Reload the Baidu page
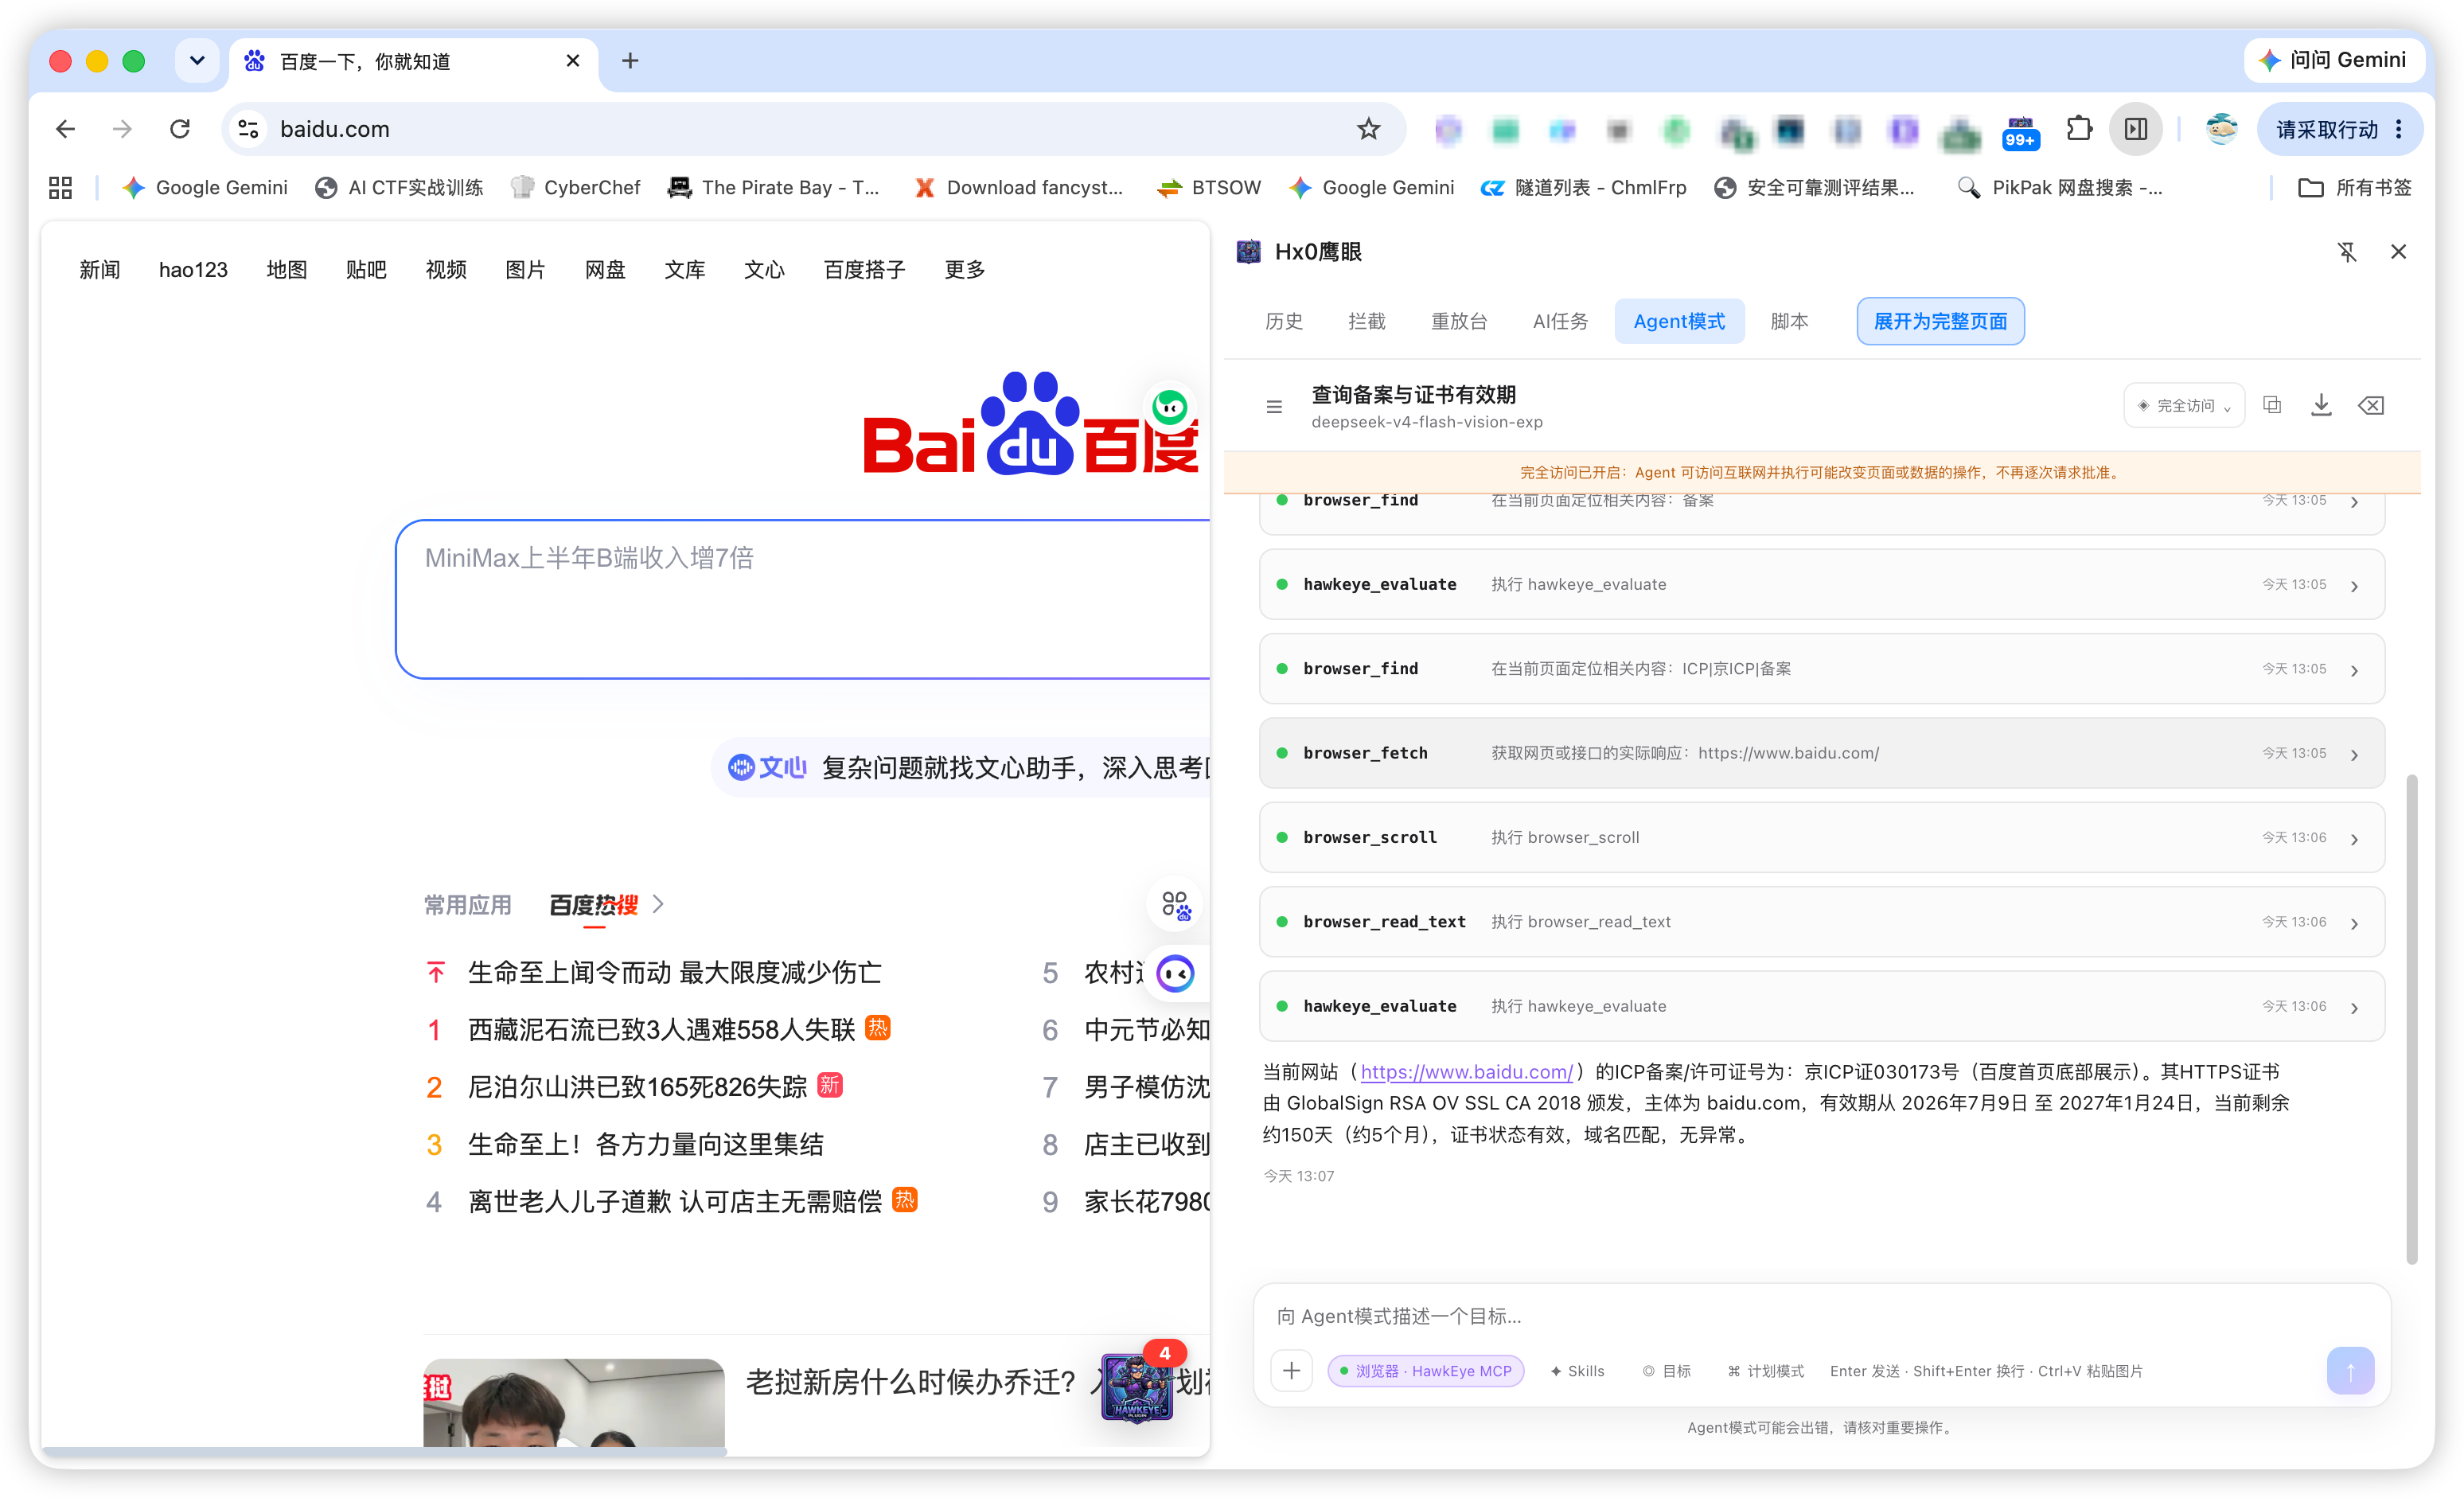The image size is (2464, 1498). pos(180,129)
